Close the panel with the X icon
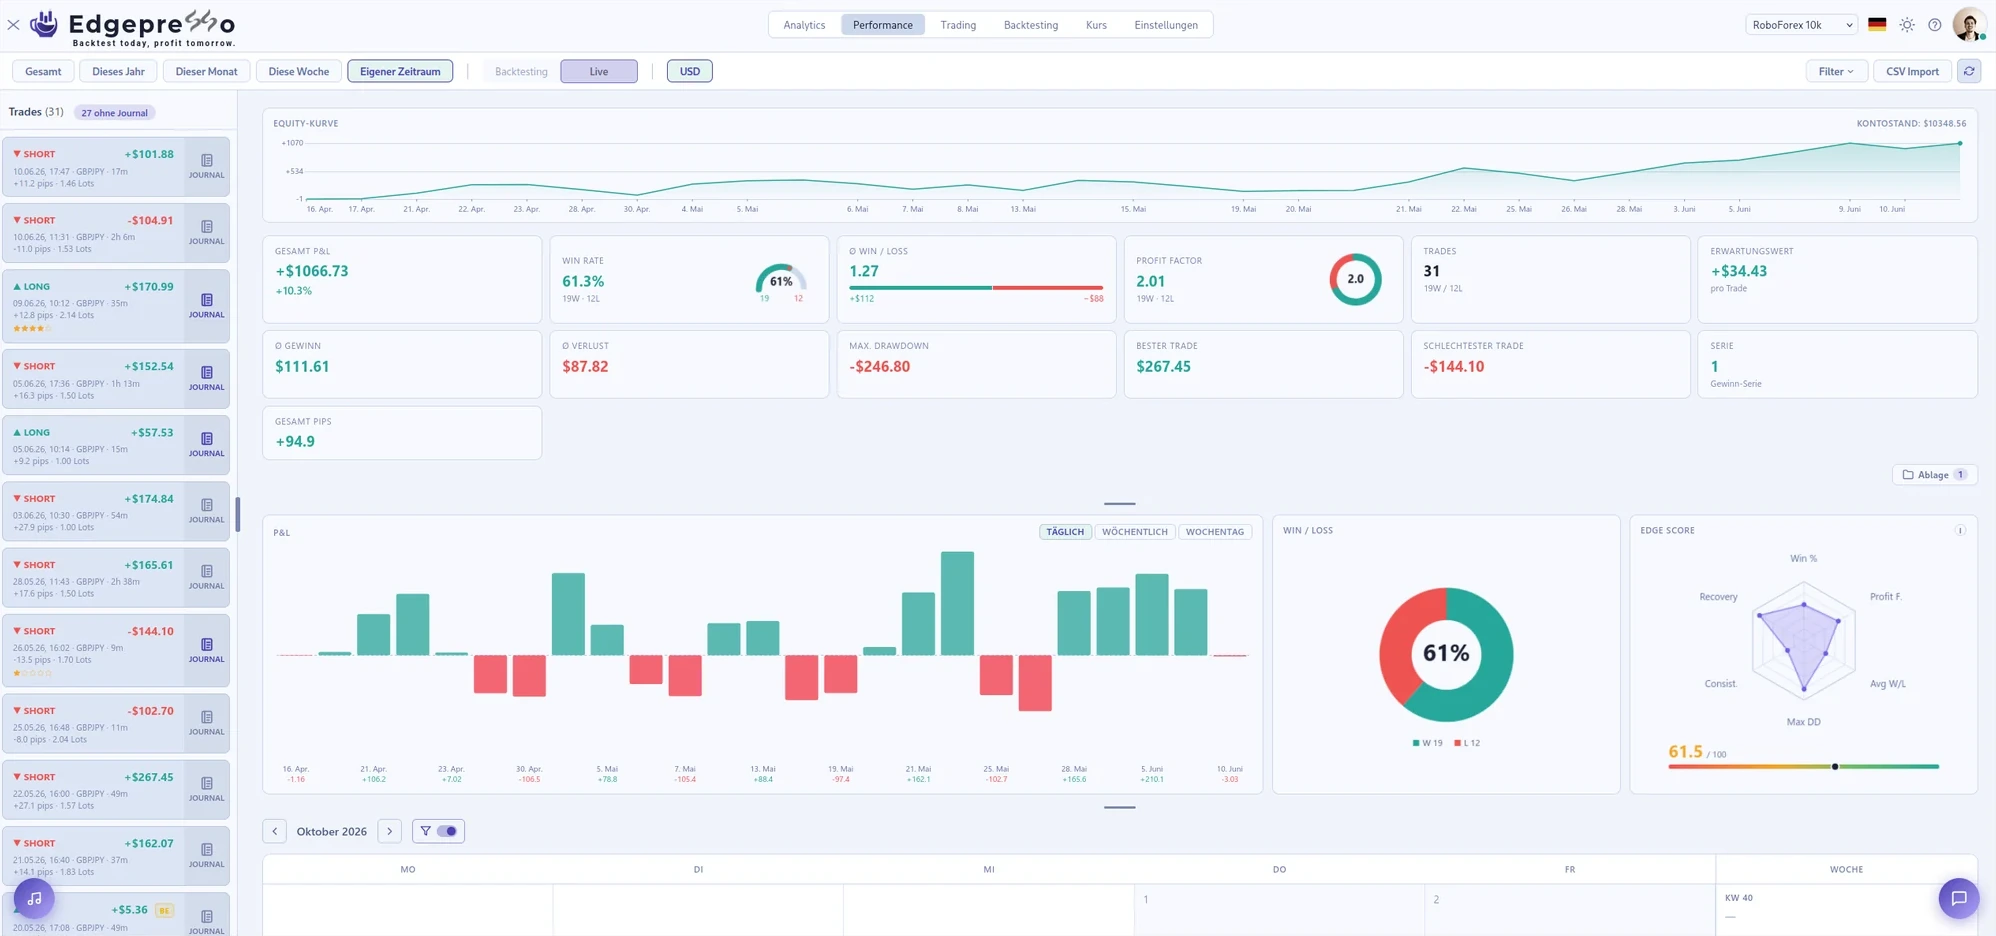This screenshot has height=936, width=1996. coord(13,25)
